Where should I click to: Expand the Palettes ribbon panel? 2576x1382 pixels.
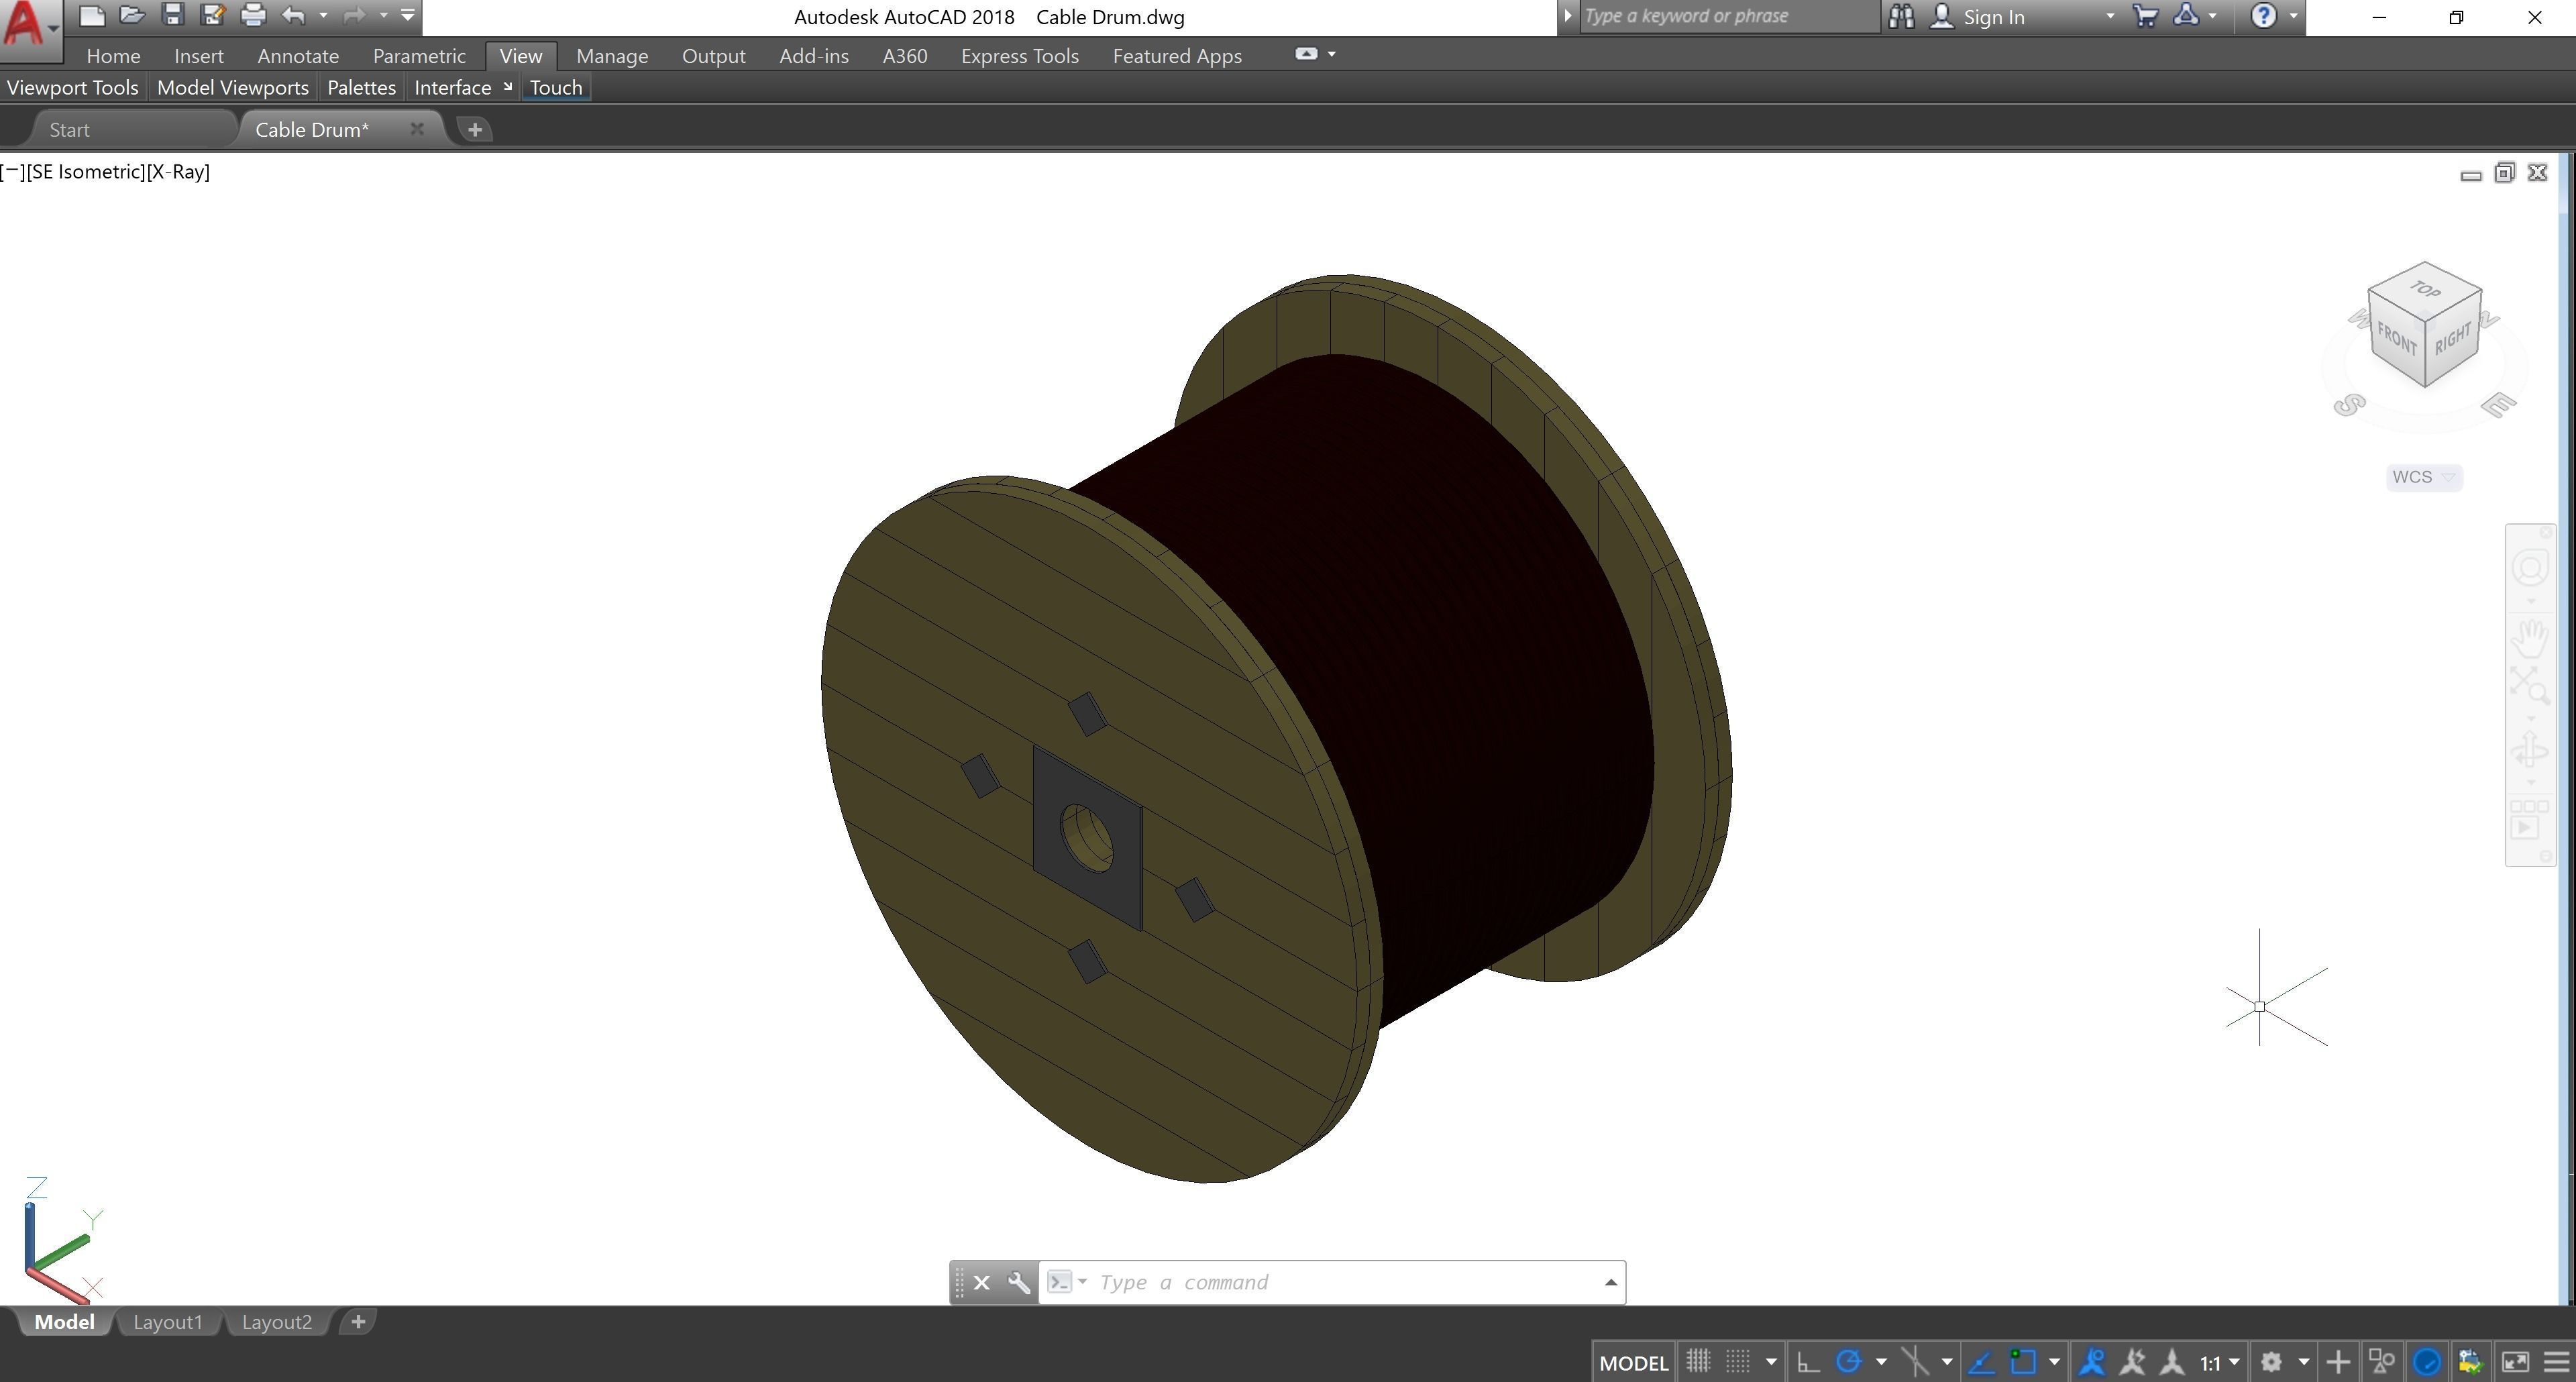click(x=361, y=88)
